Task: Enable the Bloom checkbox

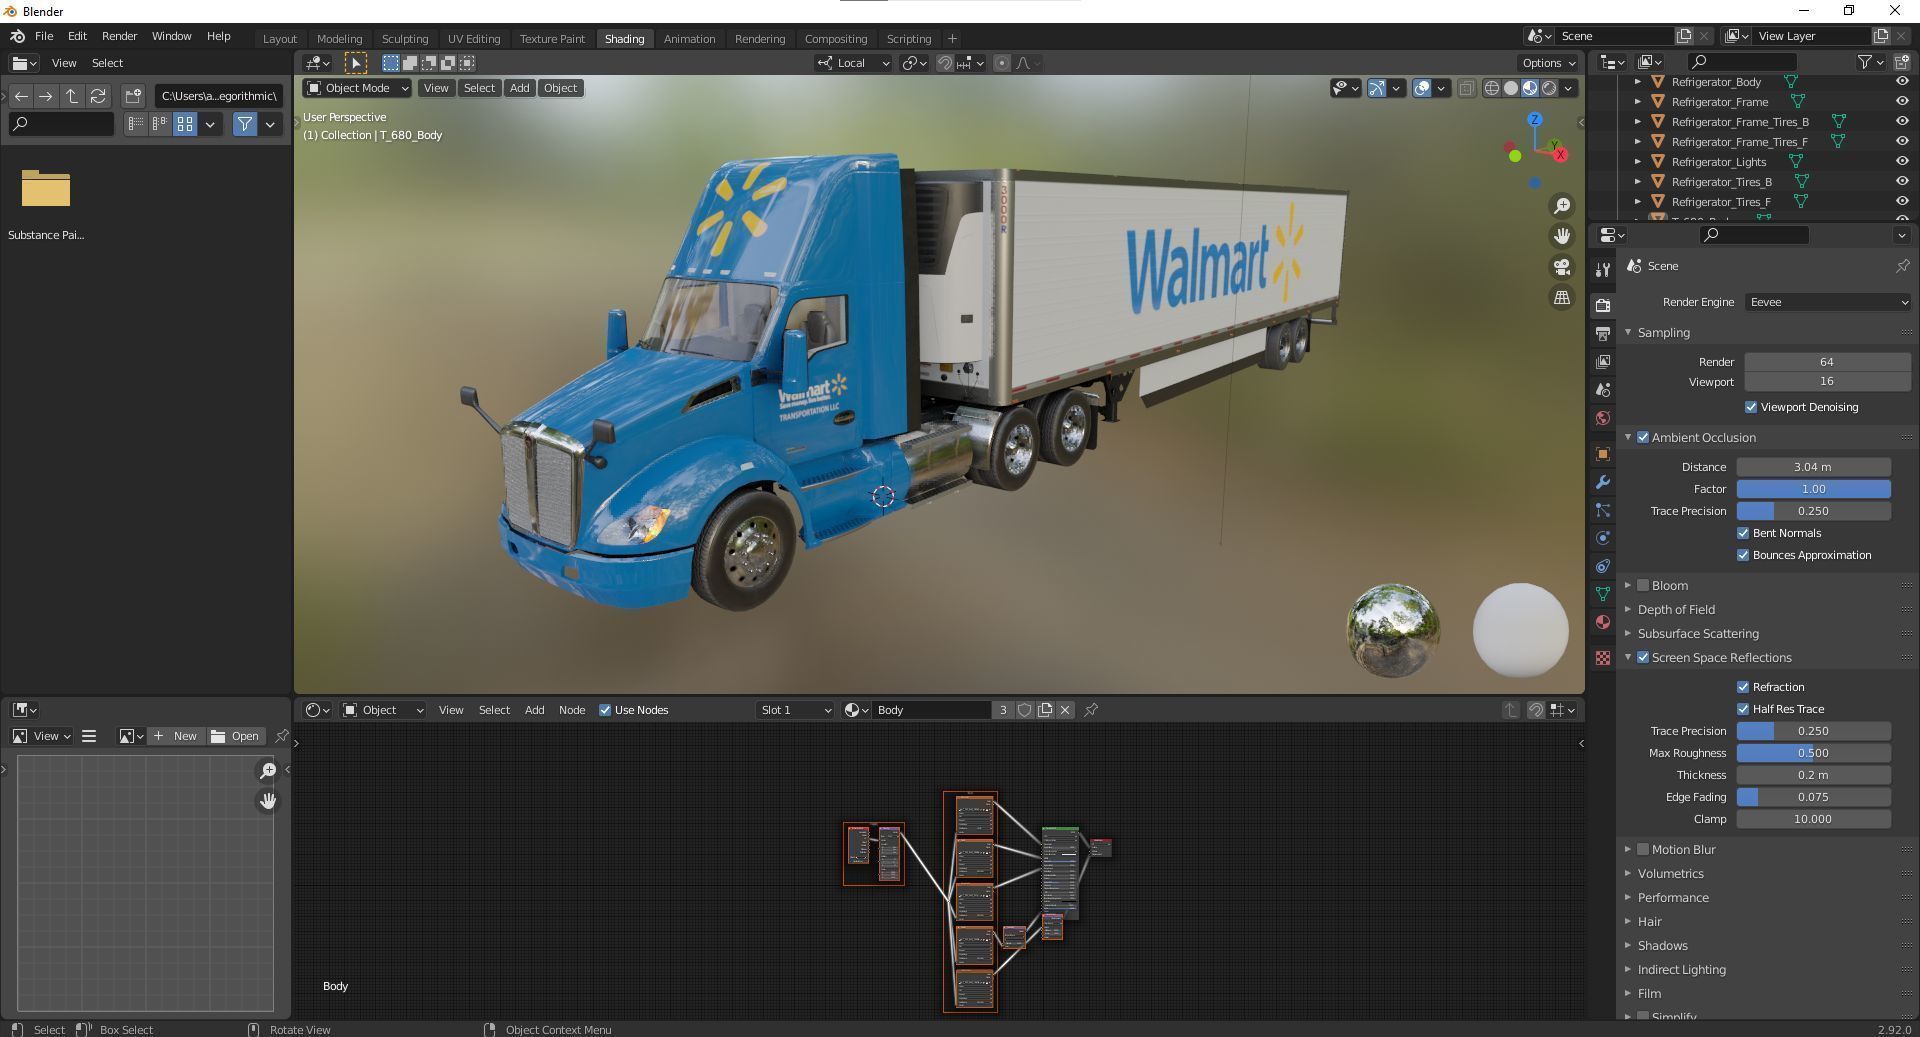Action: pos(1643,585)
